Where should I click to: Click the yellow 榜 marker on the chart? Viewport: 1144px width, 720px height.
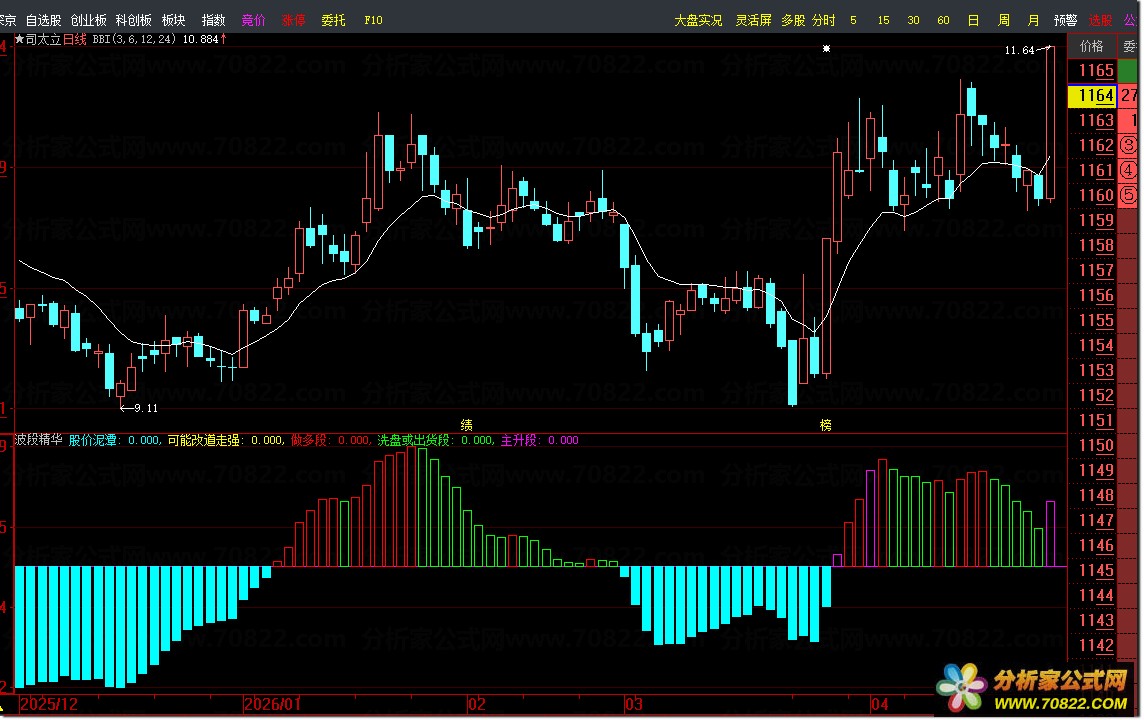[x=825, y=425]
